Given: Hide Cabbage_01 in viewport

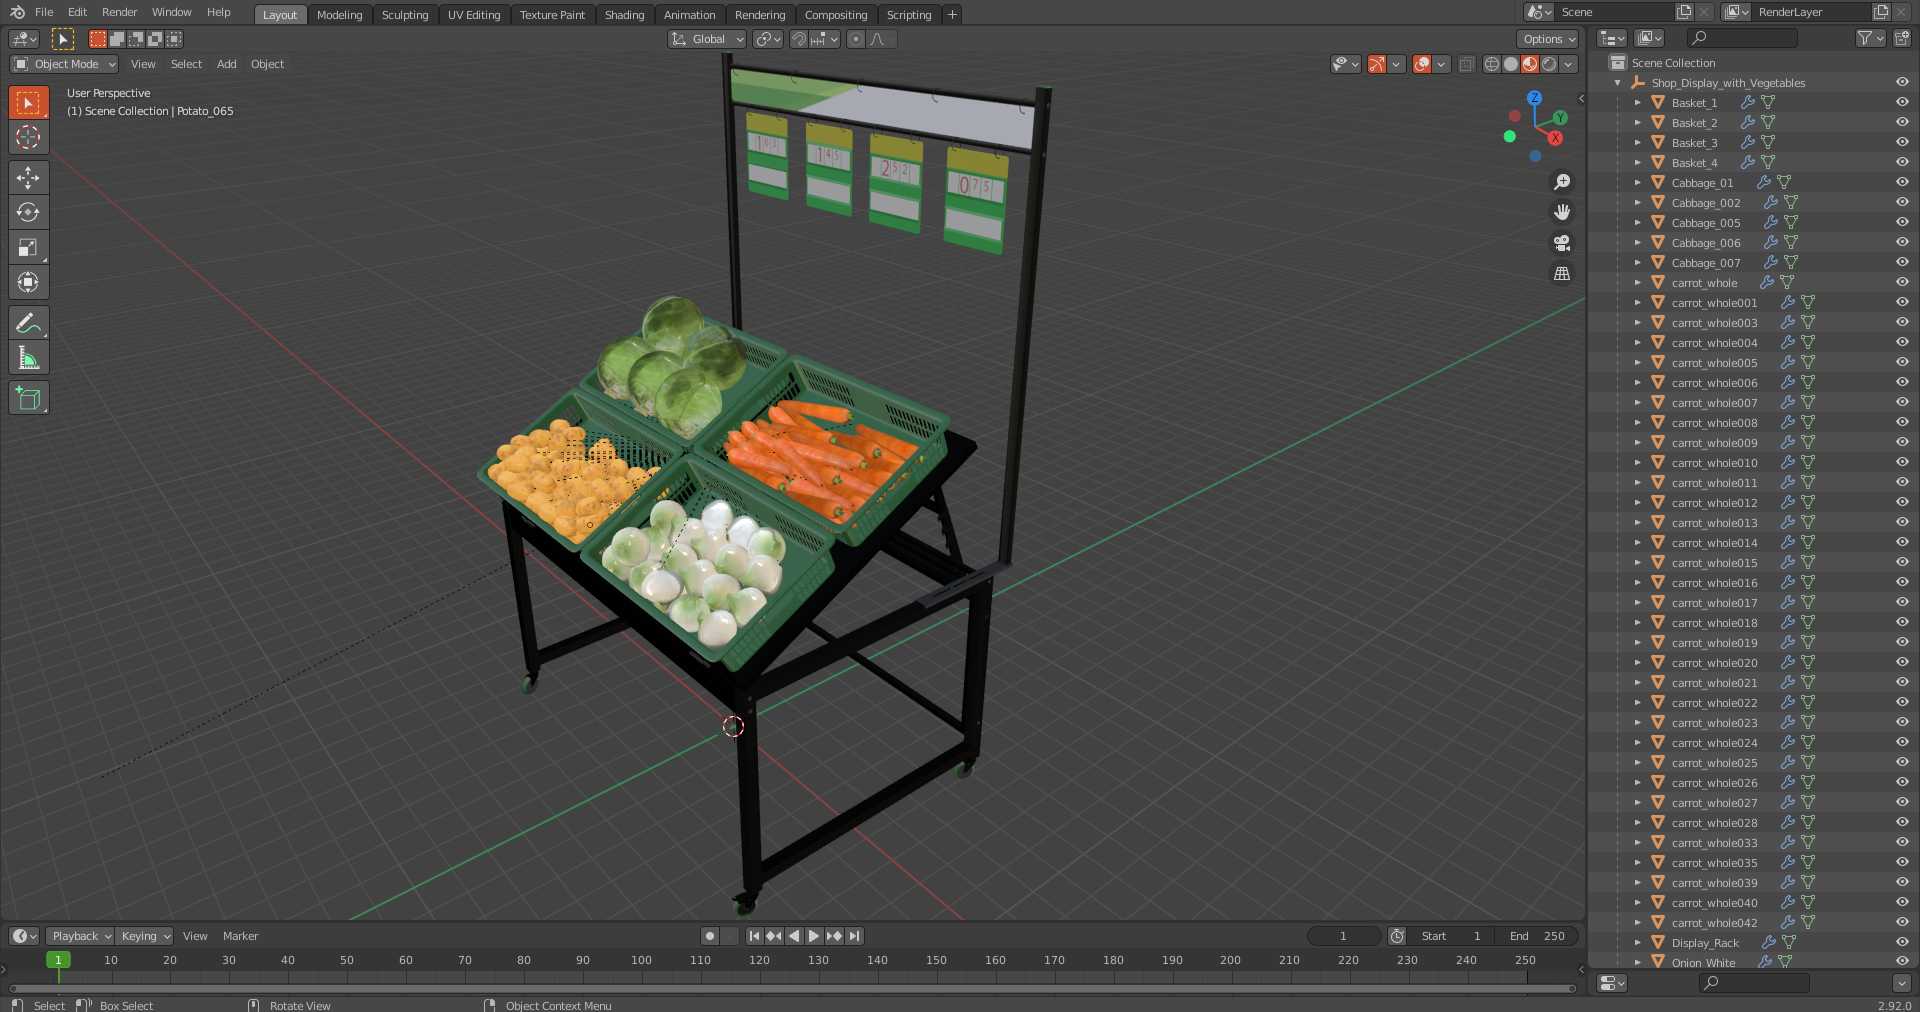Looking at the screenshot, I should 1902,182.
